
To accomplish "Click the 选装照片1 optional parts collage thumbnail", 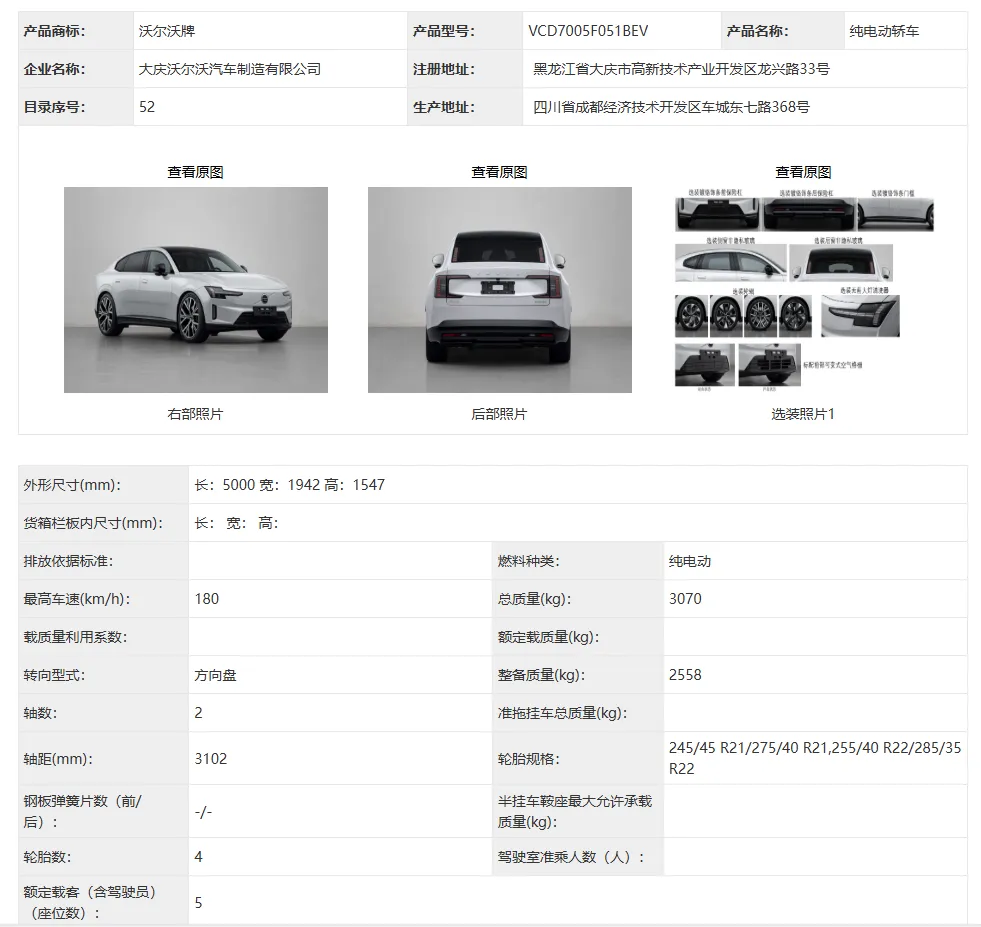I will tap(804, 290).
